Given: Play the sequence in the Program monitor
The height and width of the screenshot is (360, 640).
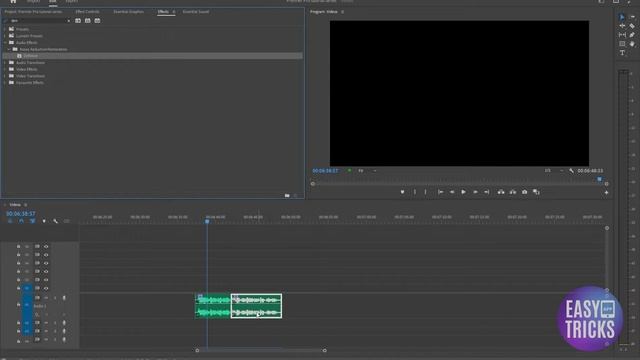Looking at the screenshot, I should tap(463, 192).
